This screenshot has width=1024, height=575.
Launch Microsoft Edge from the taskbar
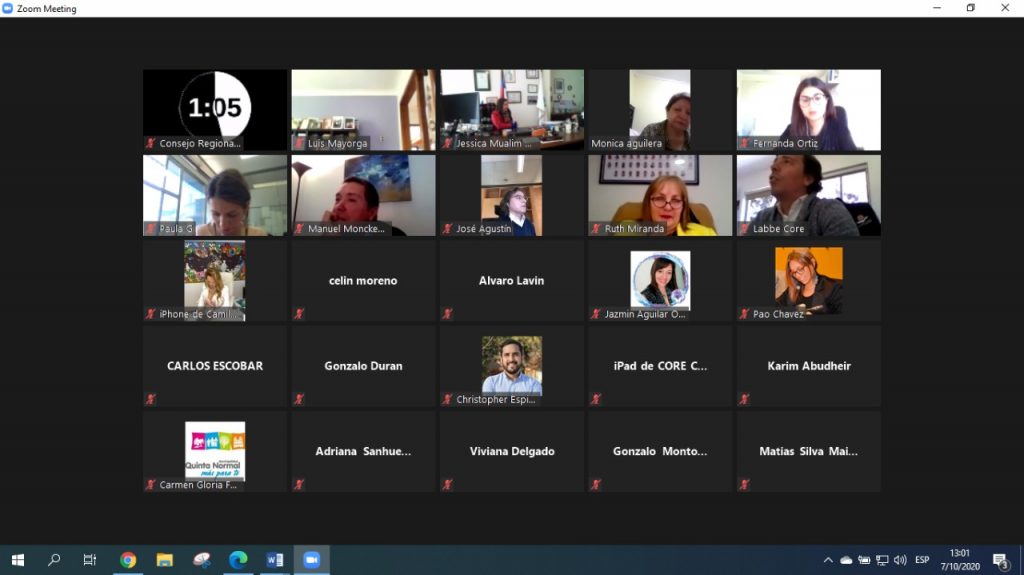[x=238, y=560]
